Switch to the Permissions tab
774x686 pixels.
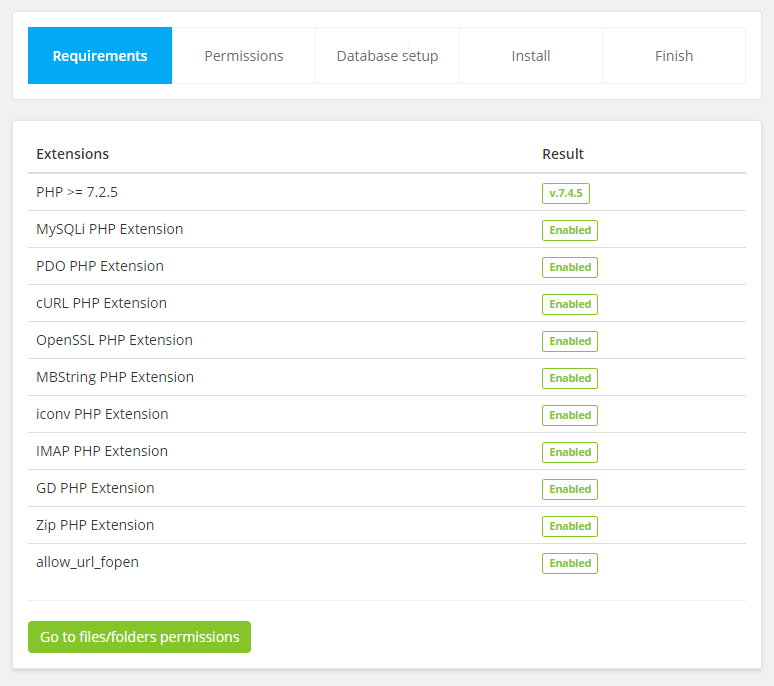[x=244, y=56]
